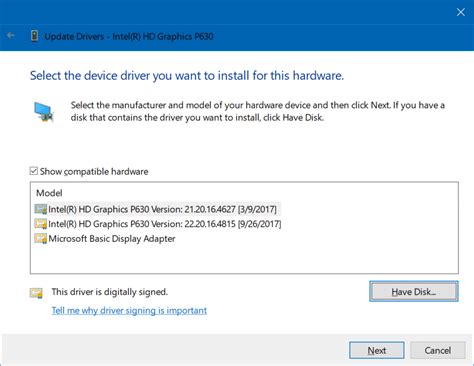Click the Update Drivers window title text
474x366 pixels.
pyautogui.click(x=129, y=36)
